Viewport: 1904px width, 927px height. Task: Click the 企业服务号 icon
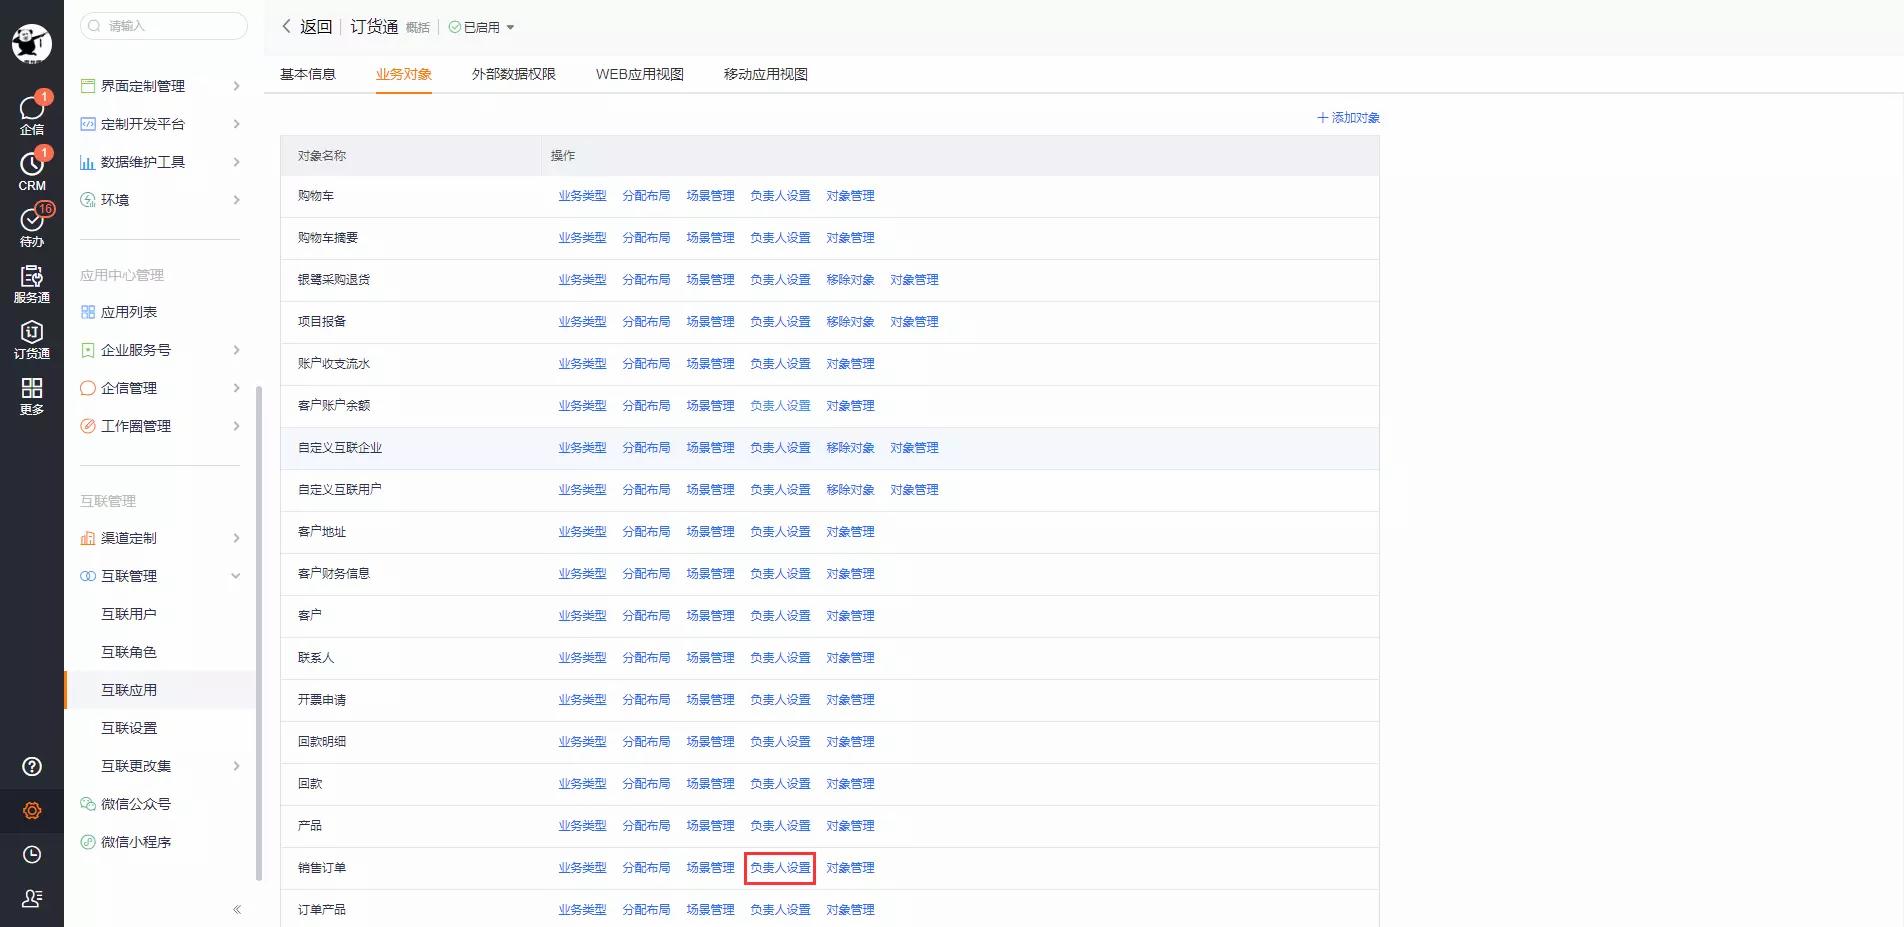point(88,350)
